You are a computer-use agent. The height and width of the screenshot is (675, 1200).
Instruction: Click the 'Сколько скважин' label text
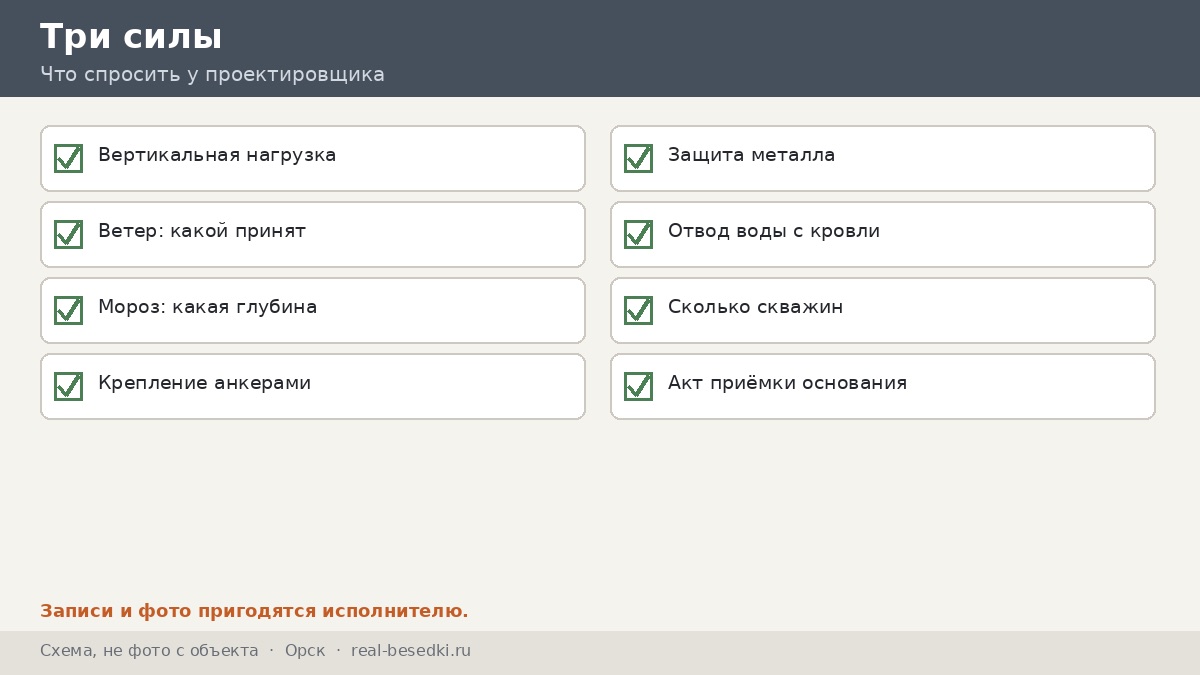755,307
